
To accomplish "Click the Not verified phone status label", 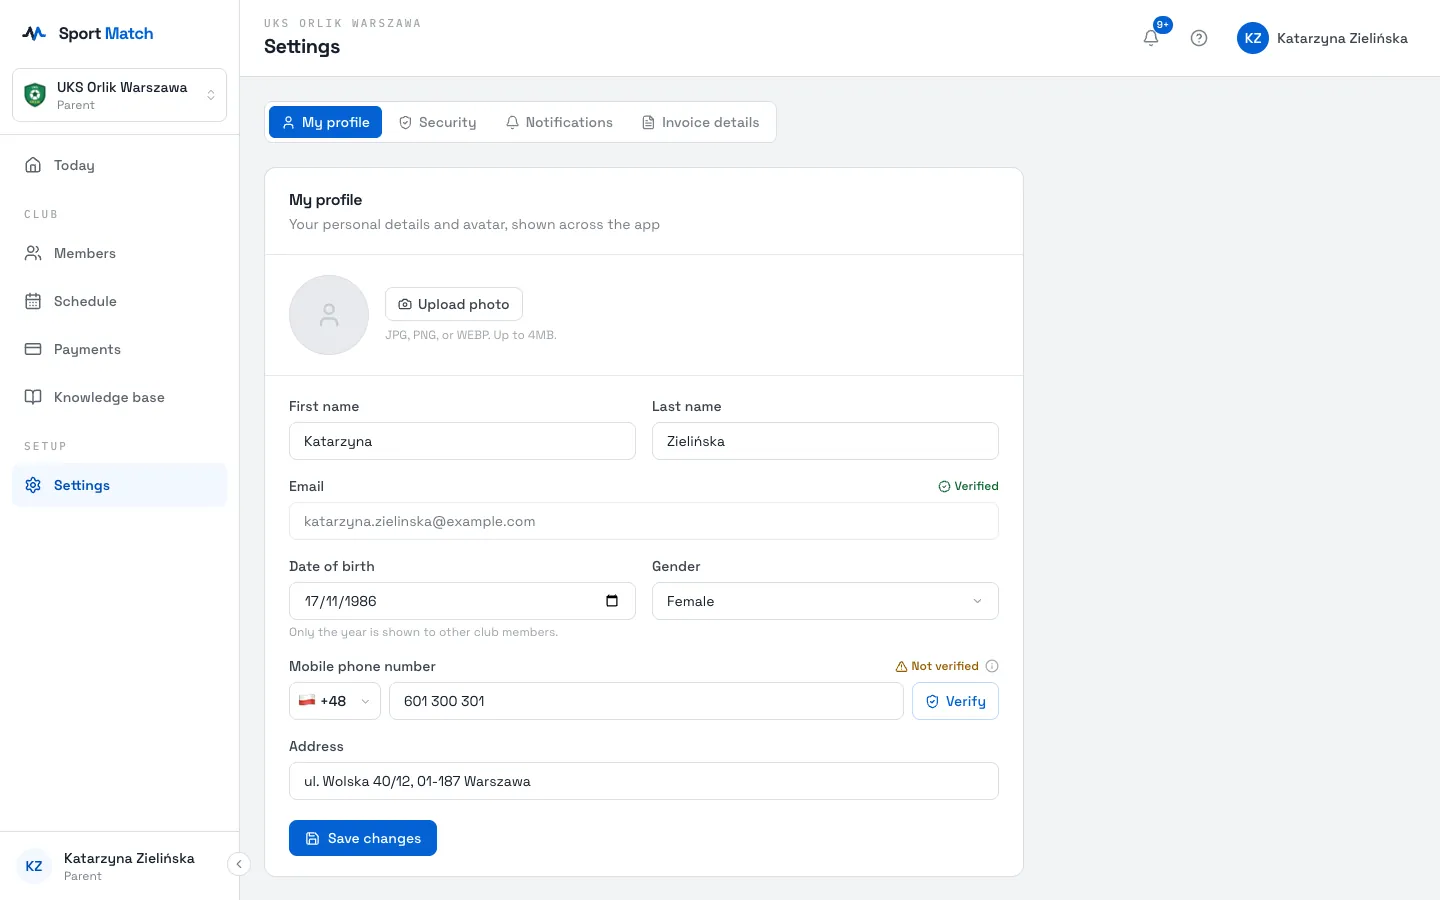I will (937, 666).
